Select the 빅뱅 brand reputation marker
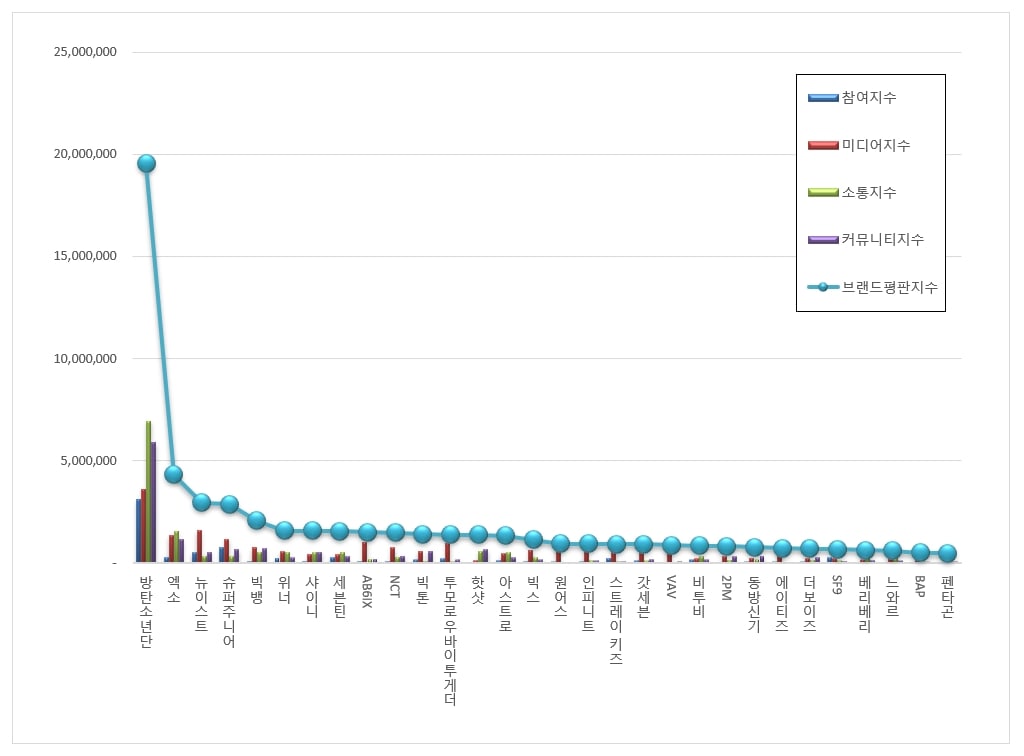 point(257,520)
